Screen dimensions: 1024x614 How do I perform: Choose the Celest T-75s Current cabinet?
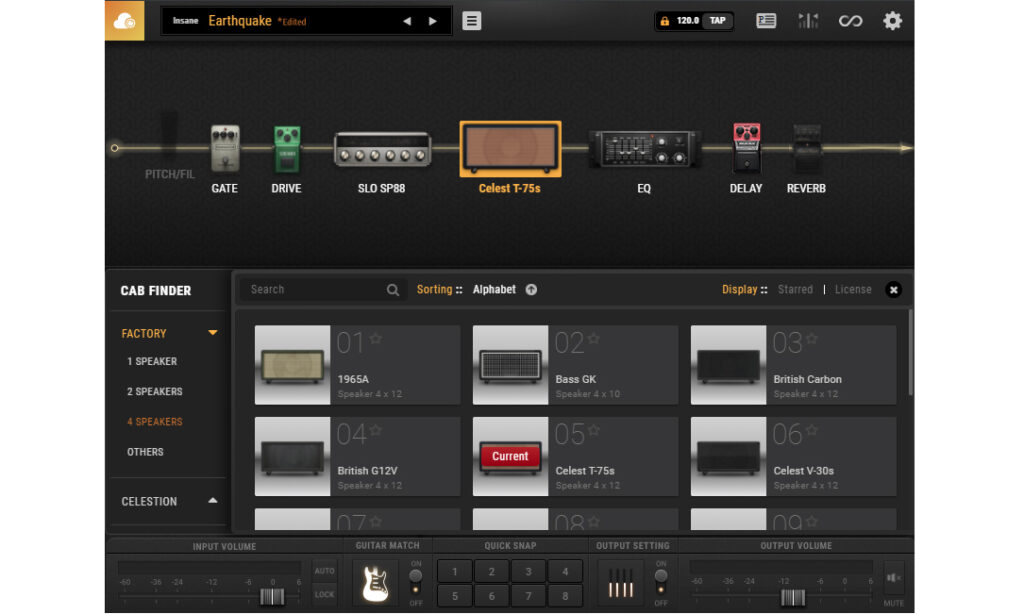pyautogui.click(x=575, y=457)
